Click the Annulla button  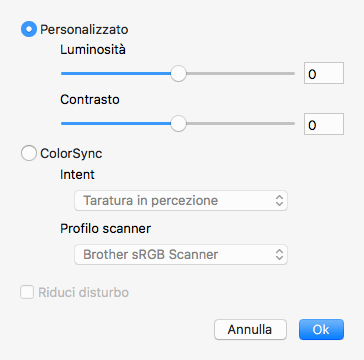[x=250, y=330]
